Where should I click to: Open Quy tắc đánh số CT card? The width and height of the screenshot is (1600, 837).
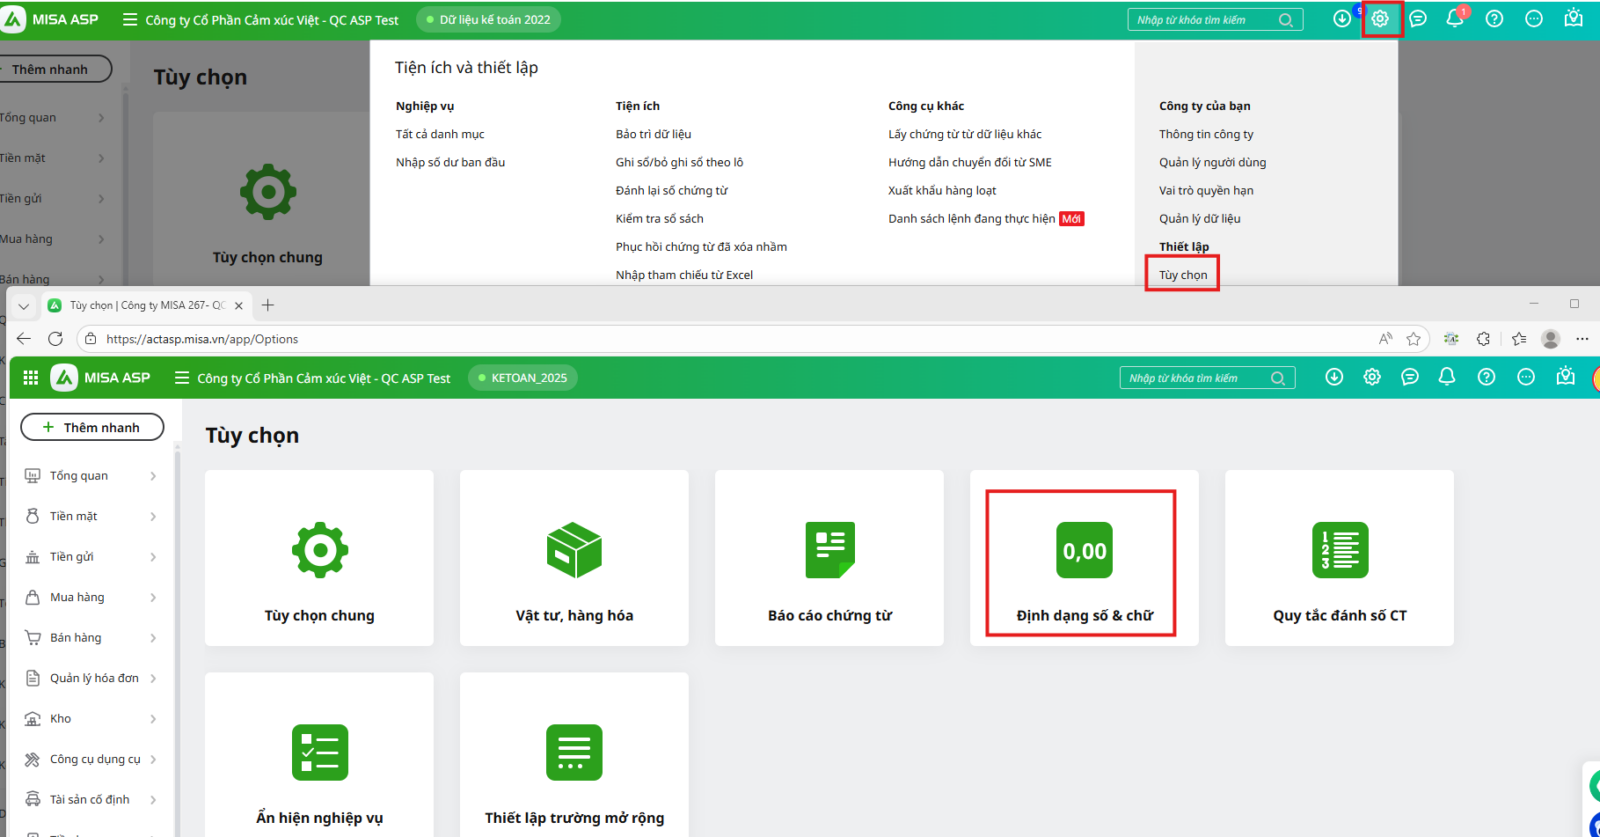(1339, 558)
